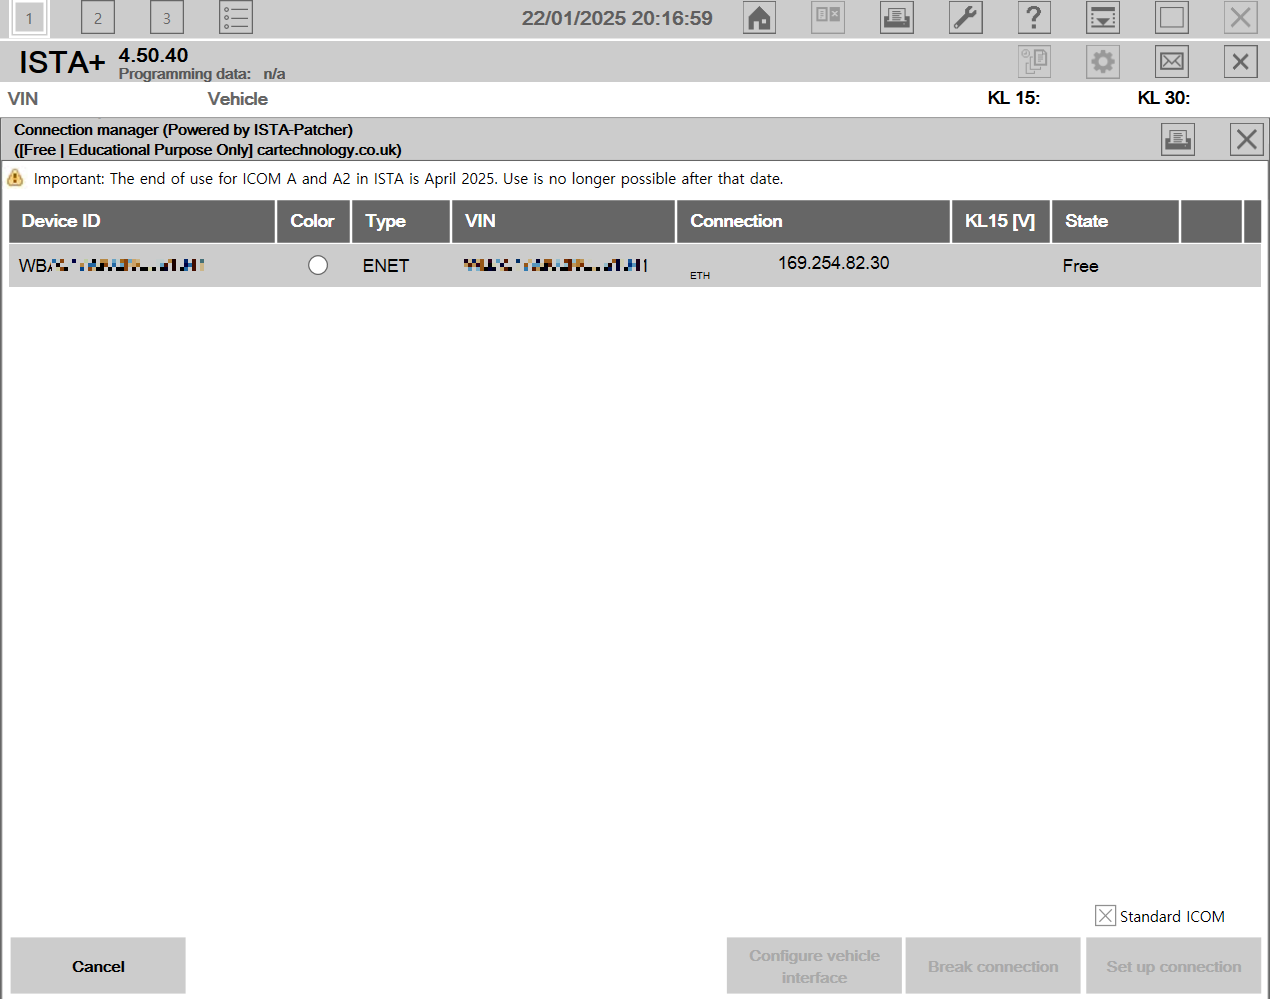Image resolution: width=1270 pixels, height=999 pixels.
Task: Click Configure vehicle interface button
Action: tap(814, 966)
